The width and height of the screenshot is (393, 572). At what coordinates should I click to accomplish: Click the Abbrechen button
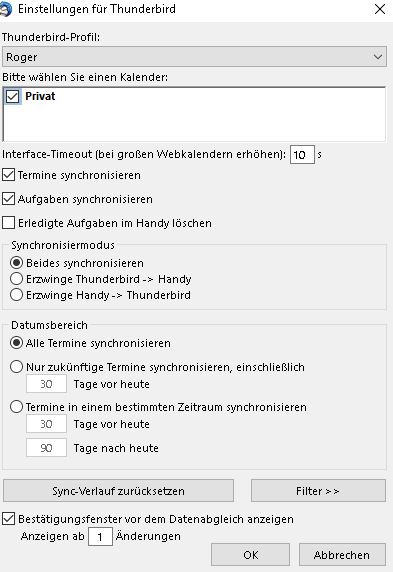pos(342,555)
